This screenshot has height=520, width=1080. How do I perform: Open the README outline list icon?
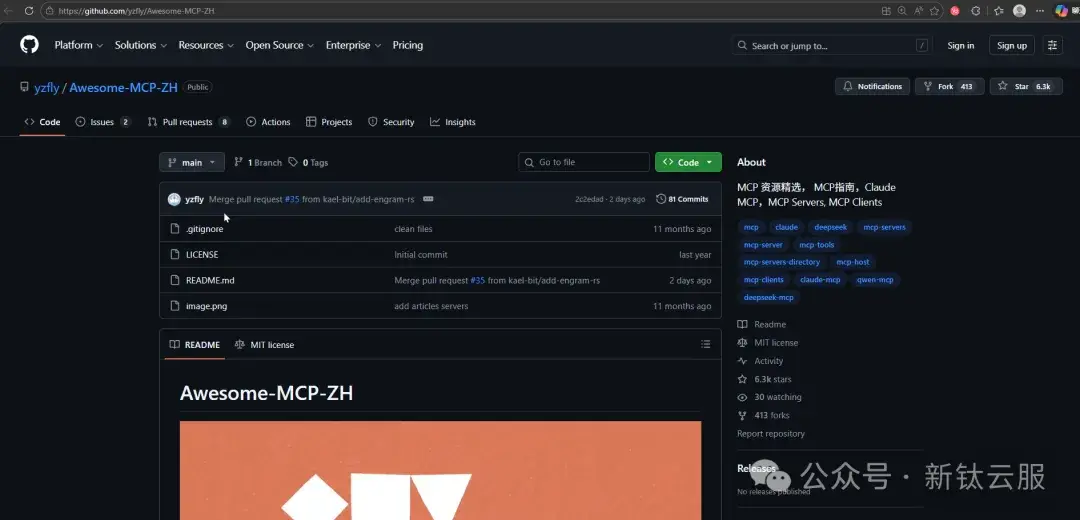point(705,344)
